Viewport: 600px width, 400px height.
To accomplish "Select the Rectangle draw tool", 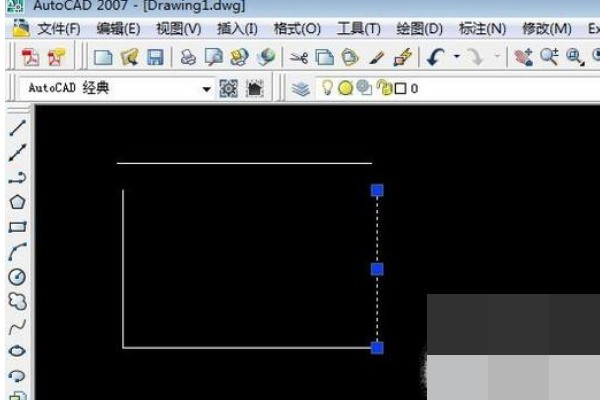I will point(18,227).
